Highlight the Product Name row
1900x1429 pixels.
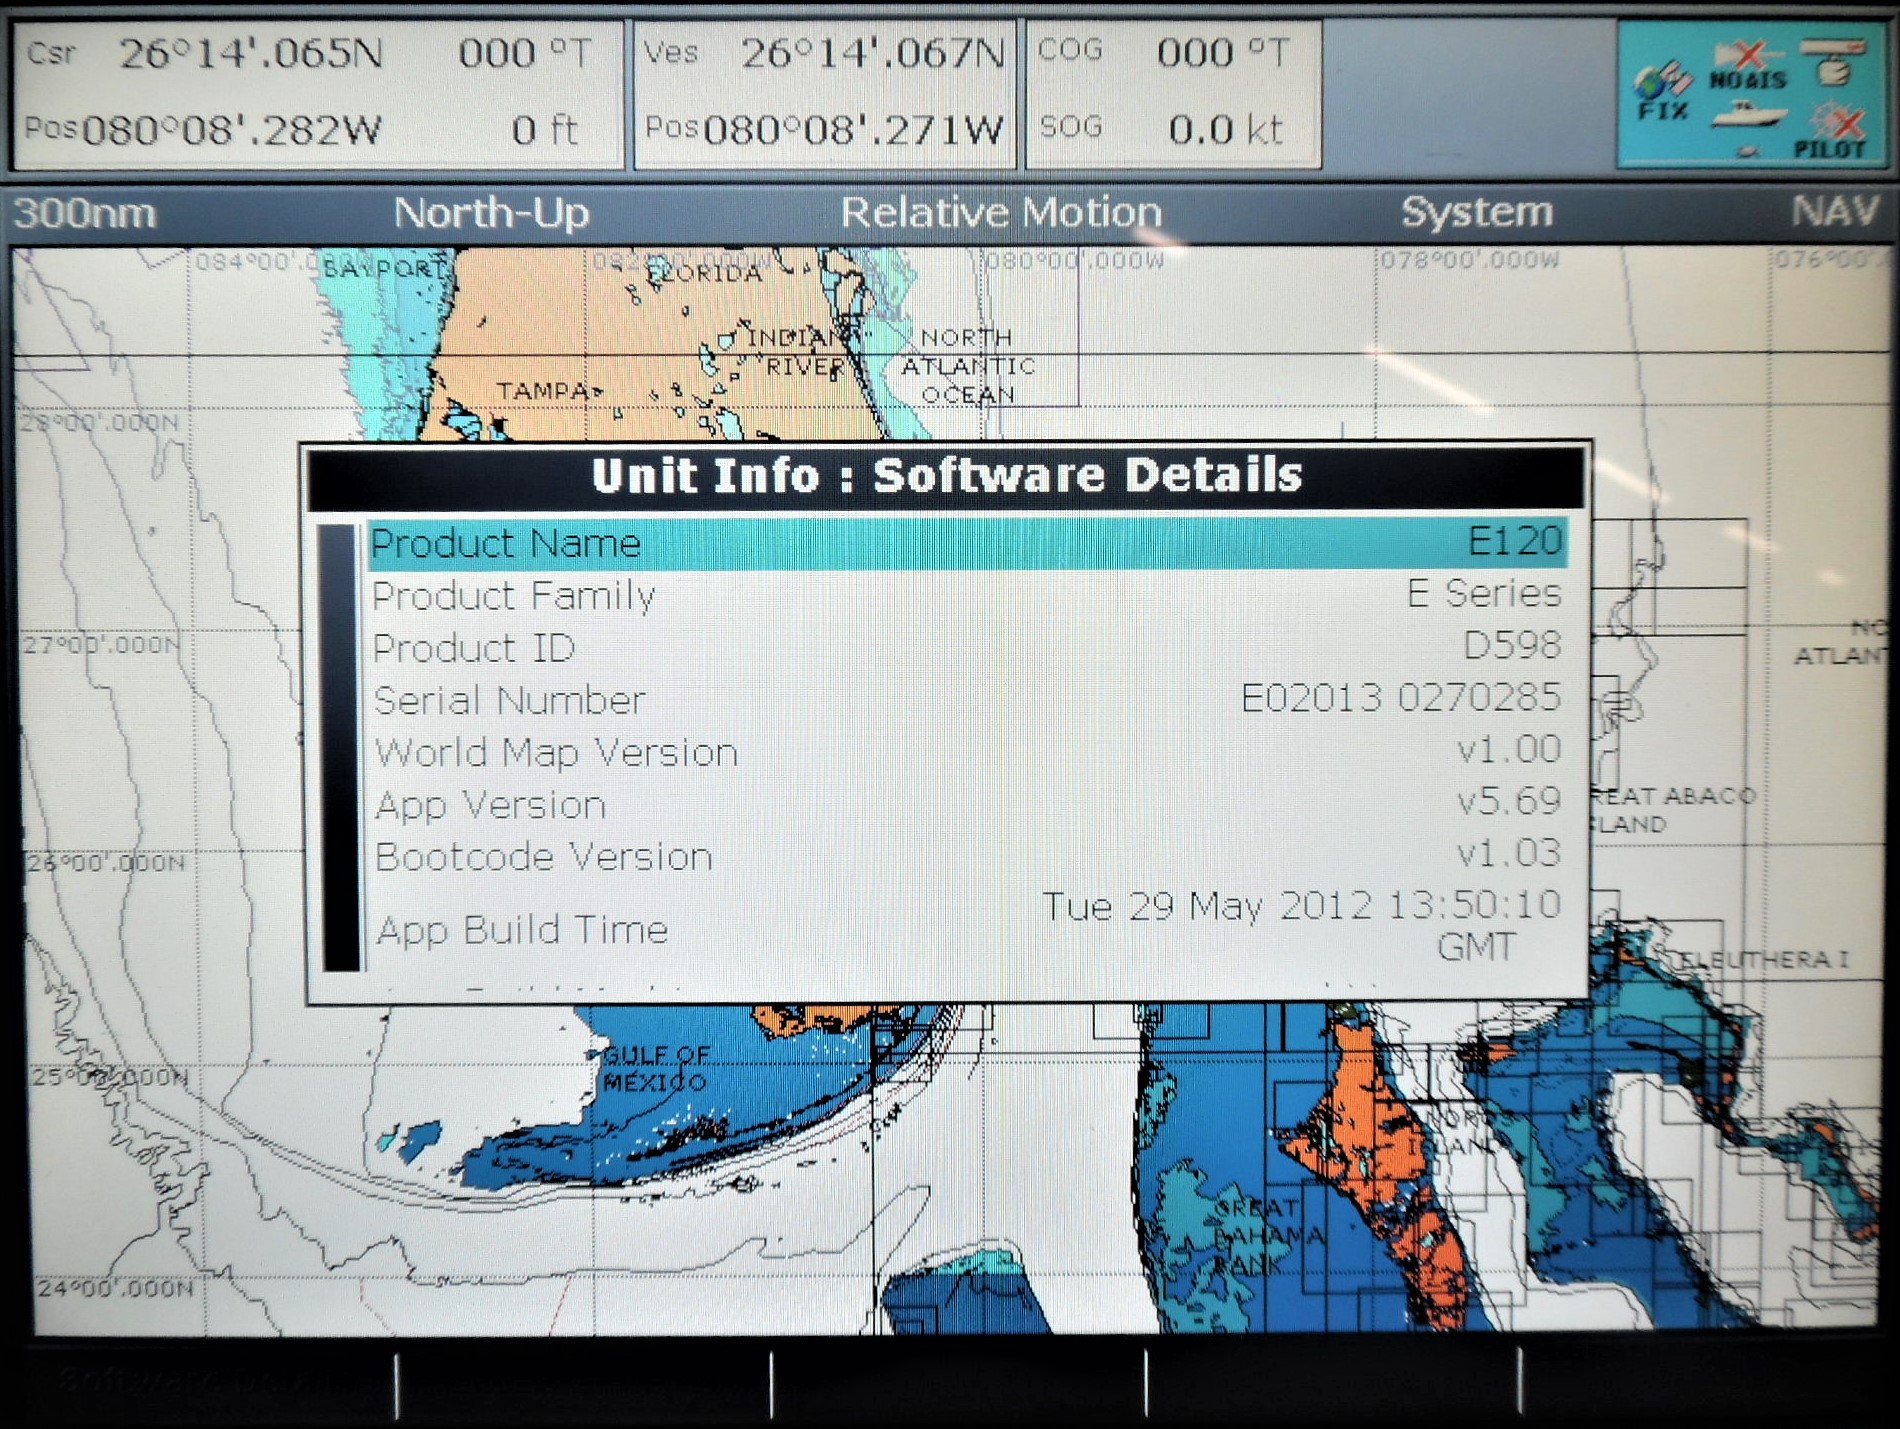(967, 543)
